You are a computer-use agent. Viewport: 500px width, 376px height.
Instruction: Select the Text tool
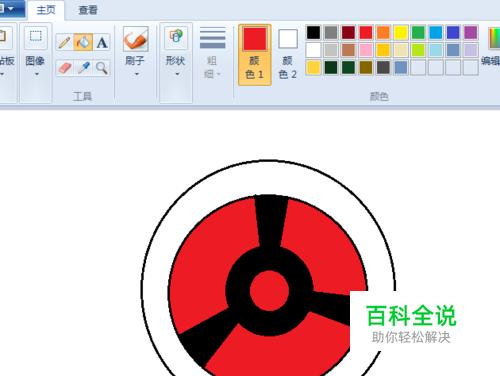click(x=102, y=42)
